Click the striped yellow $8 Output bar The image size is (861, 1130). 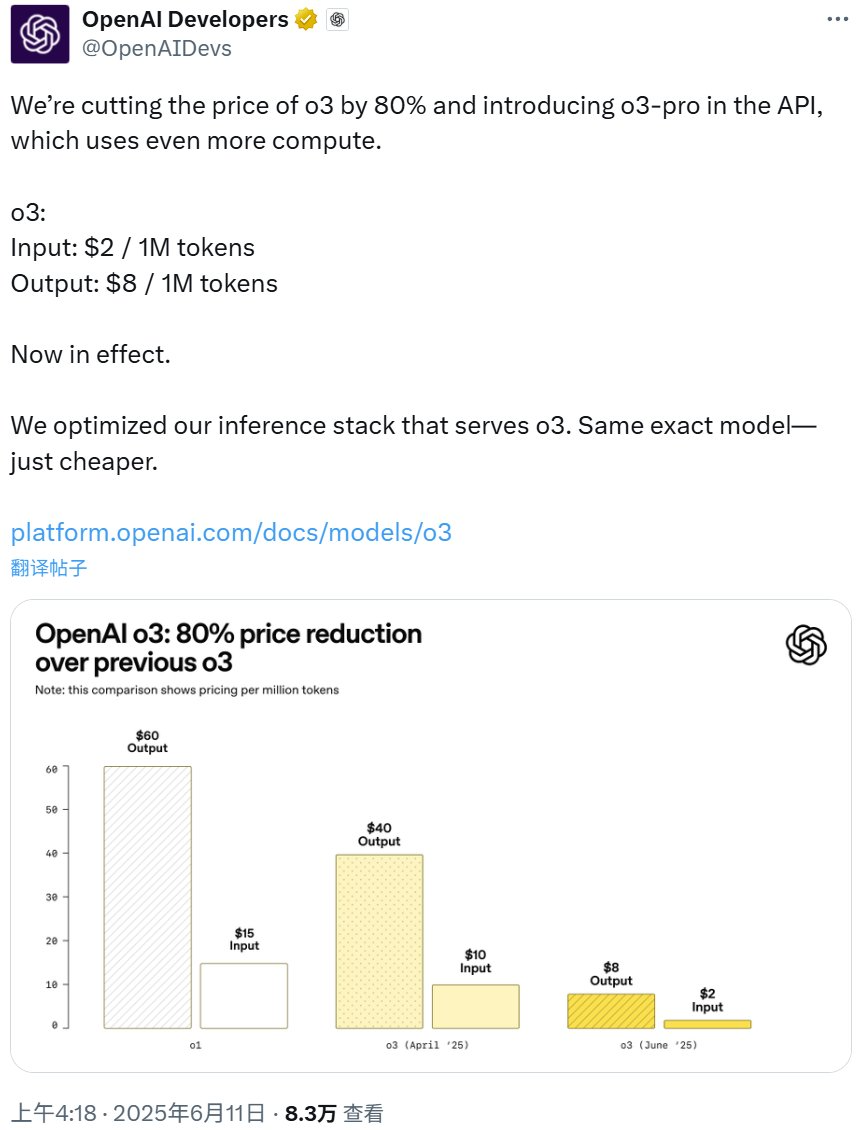(611, 1011)
